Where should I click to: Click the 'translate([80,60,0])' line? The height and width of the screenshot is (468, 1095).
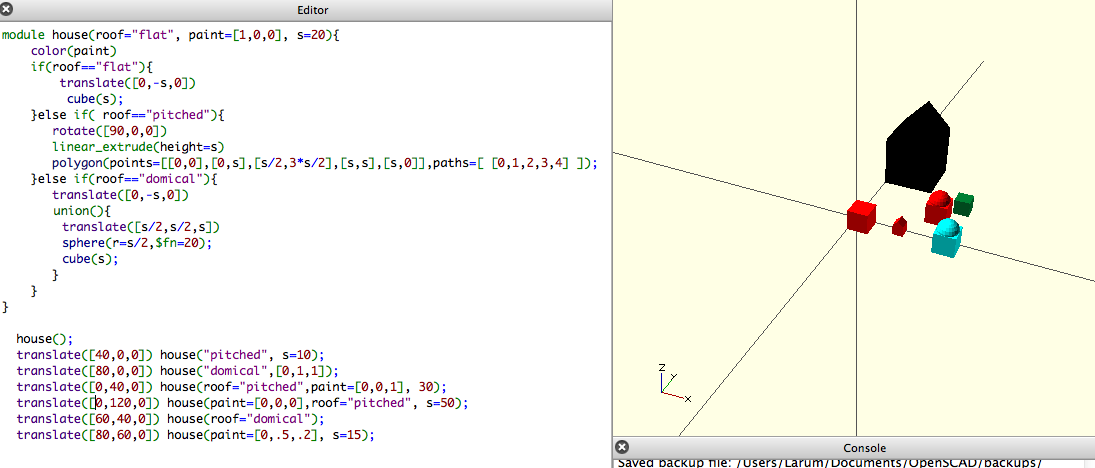(x=196, y=436)
